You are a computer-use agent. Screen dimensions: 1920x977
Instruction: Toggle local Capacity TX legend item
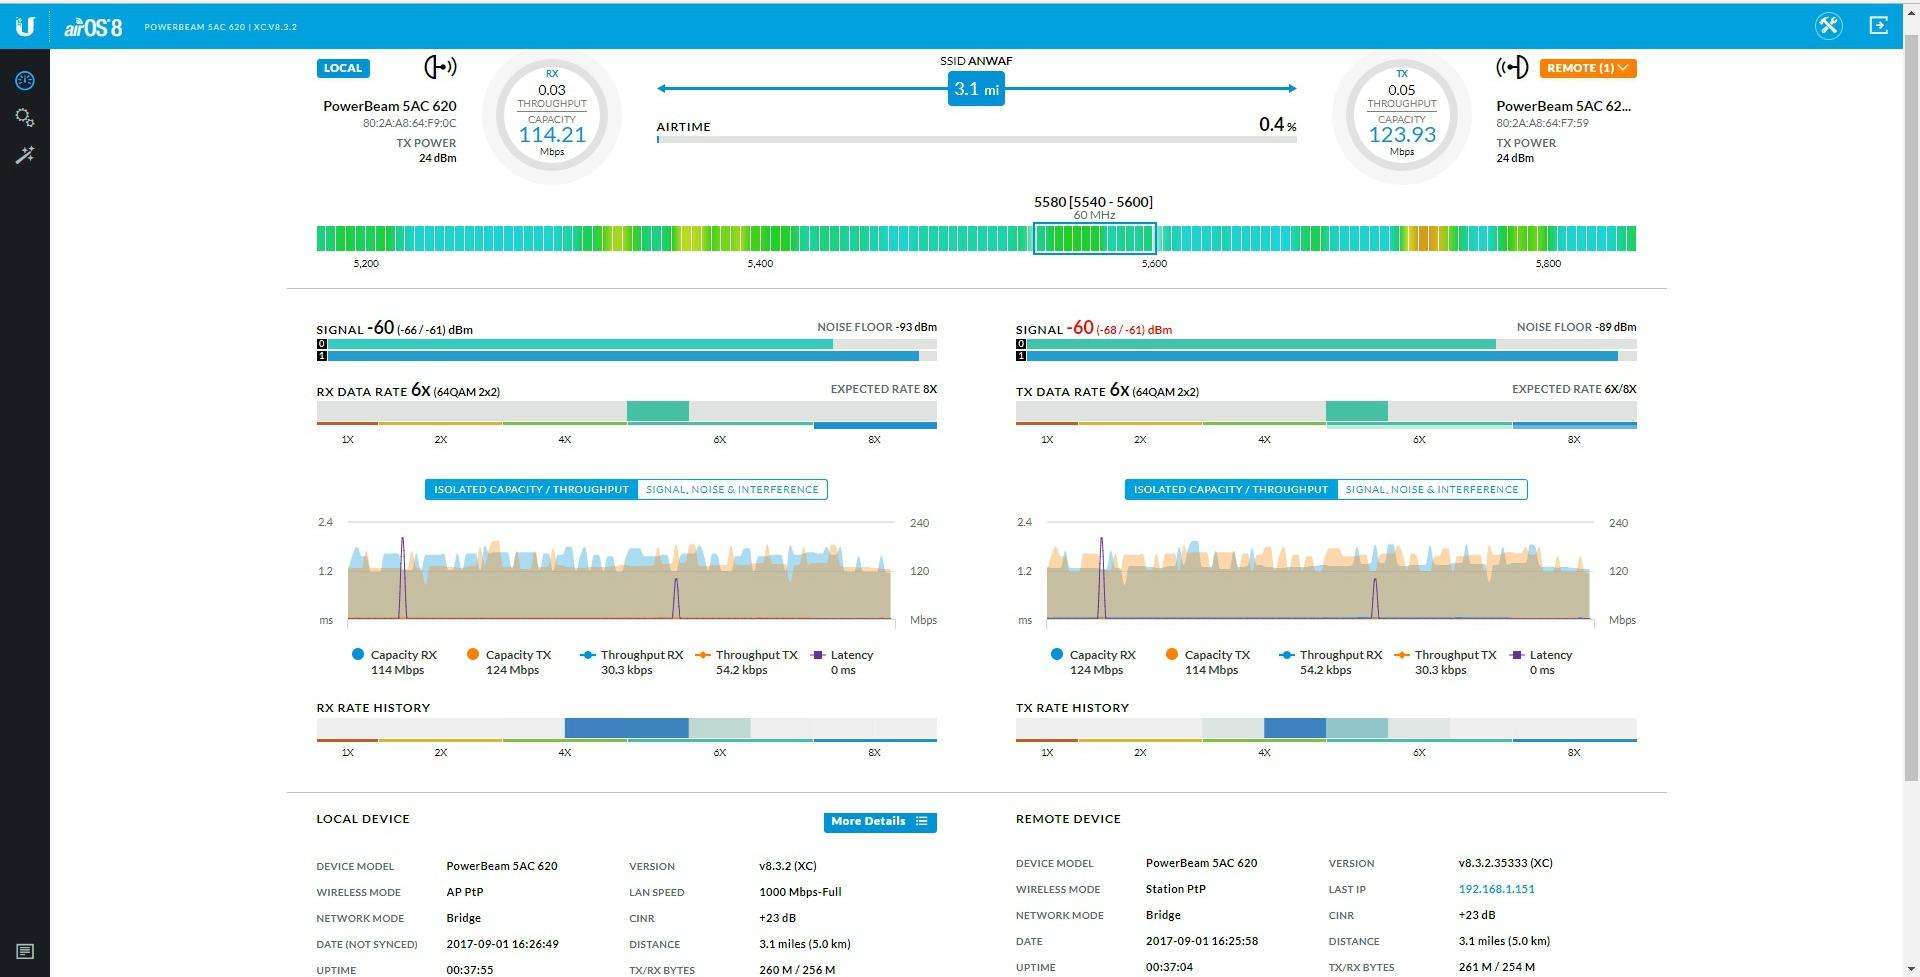tap(509, 662)
